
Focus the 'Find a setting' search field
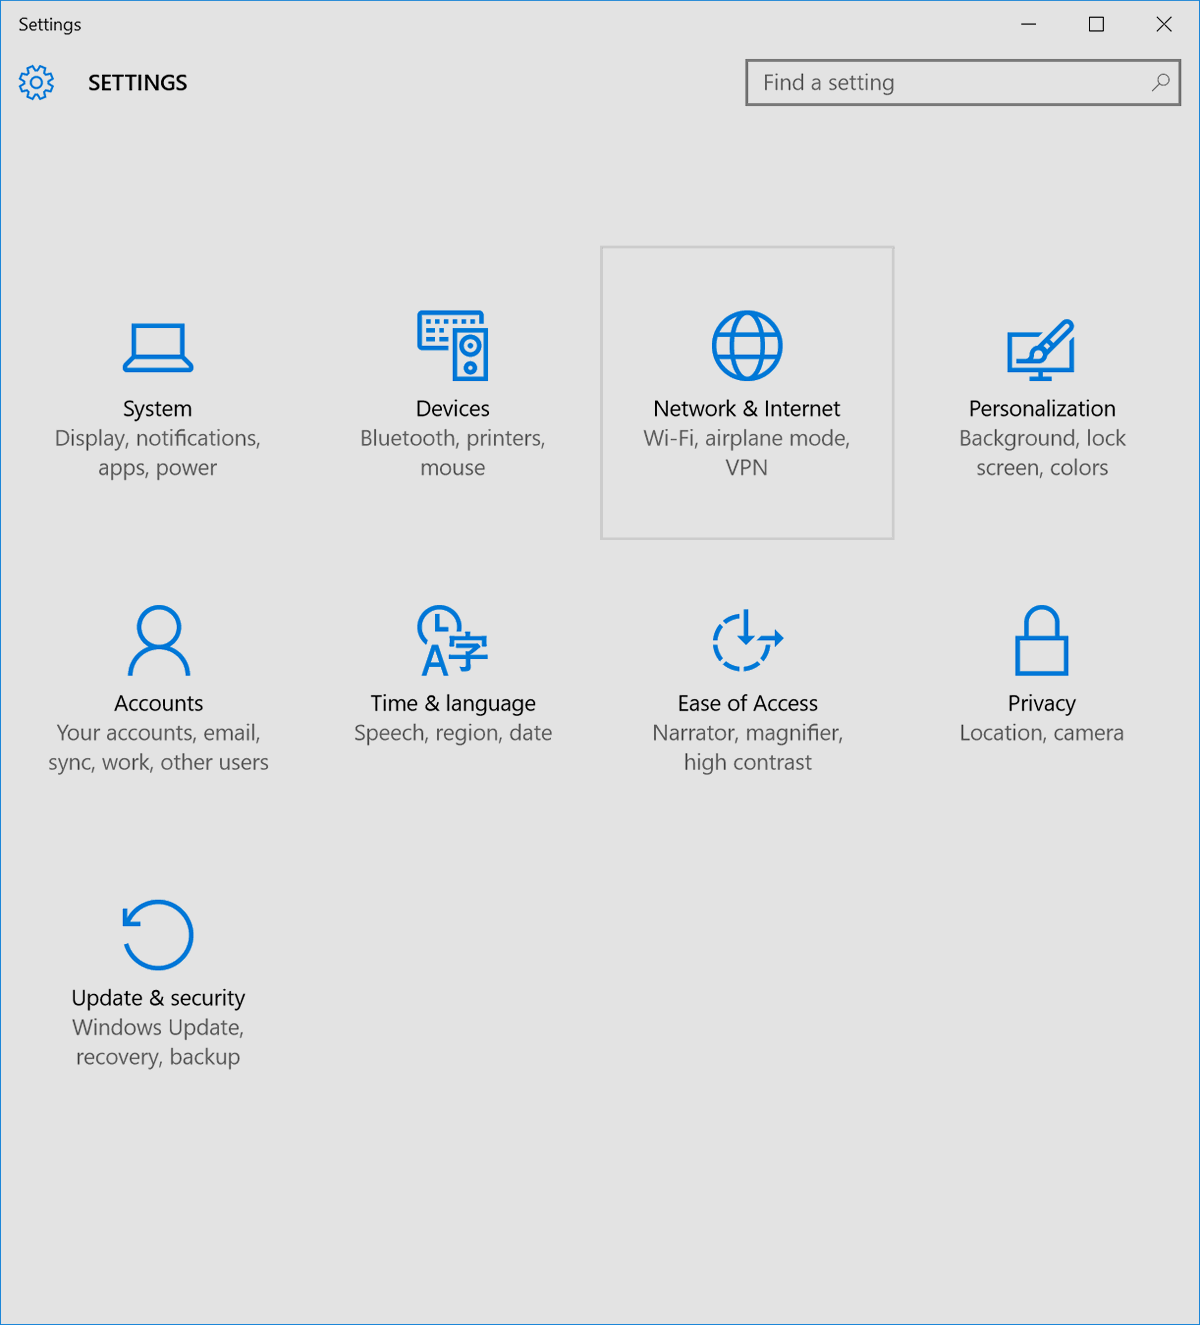pyautogui.click(x=963, y=82)
